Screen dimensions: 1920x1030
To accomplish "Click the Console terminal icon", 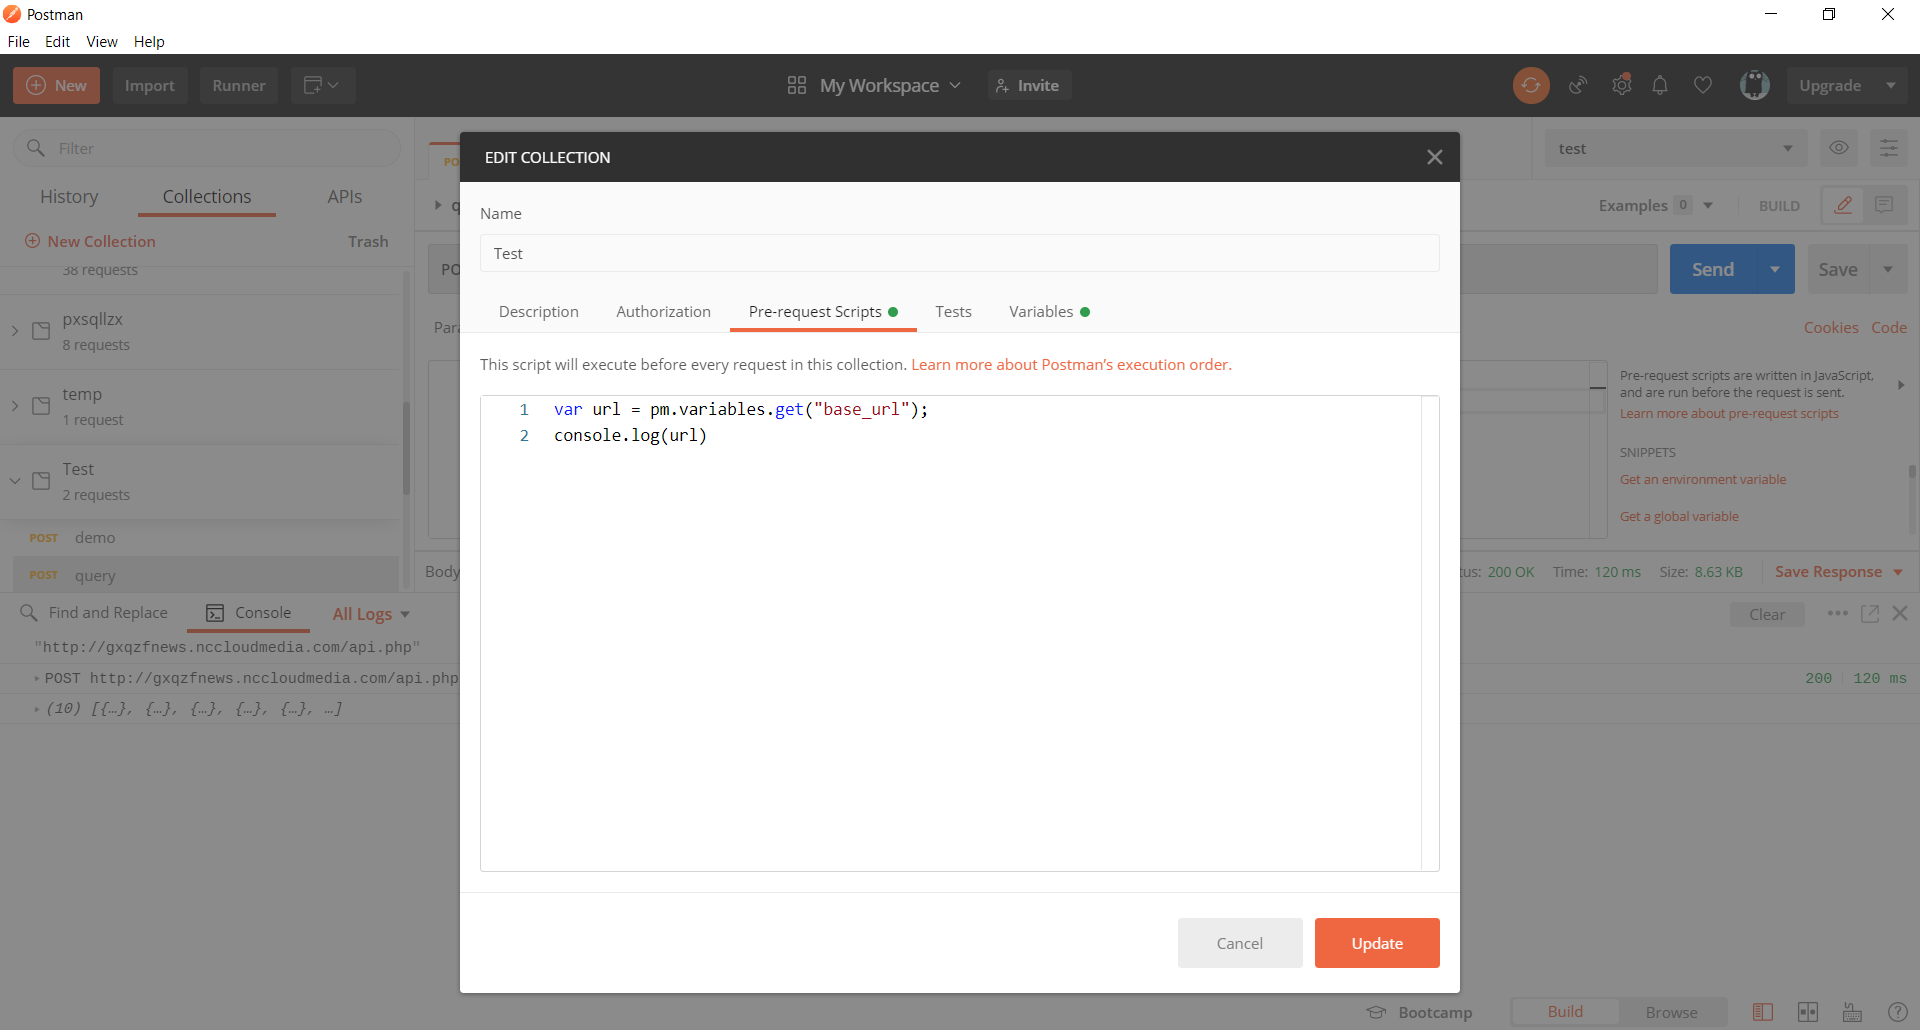I will (x=215, y=613).
